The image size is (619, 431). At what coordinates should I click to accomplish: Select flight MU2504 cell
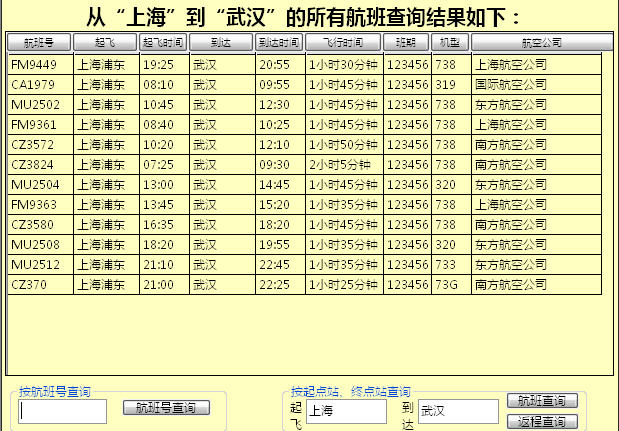(x=40, y=185)
